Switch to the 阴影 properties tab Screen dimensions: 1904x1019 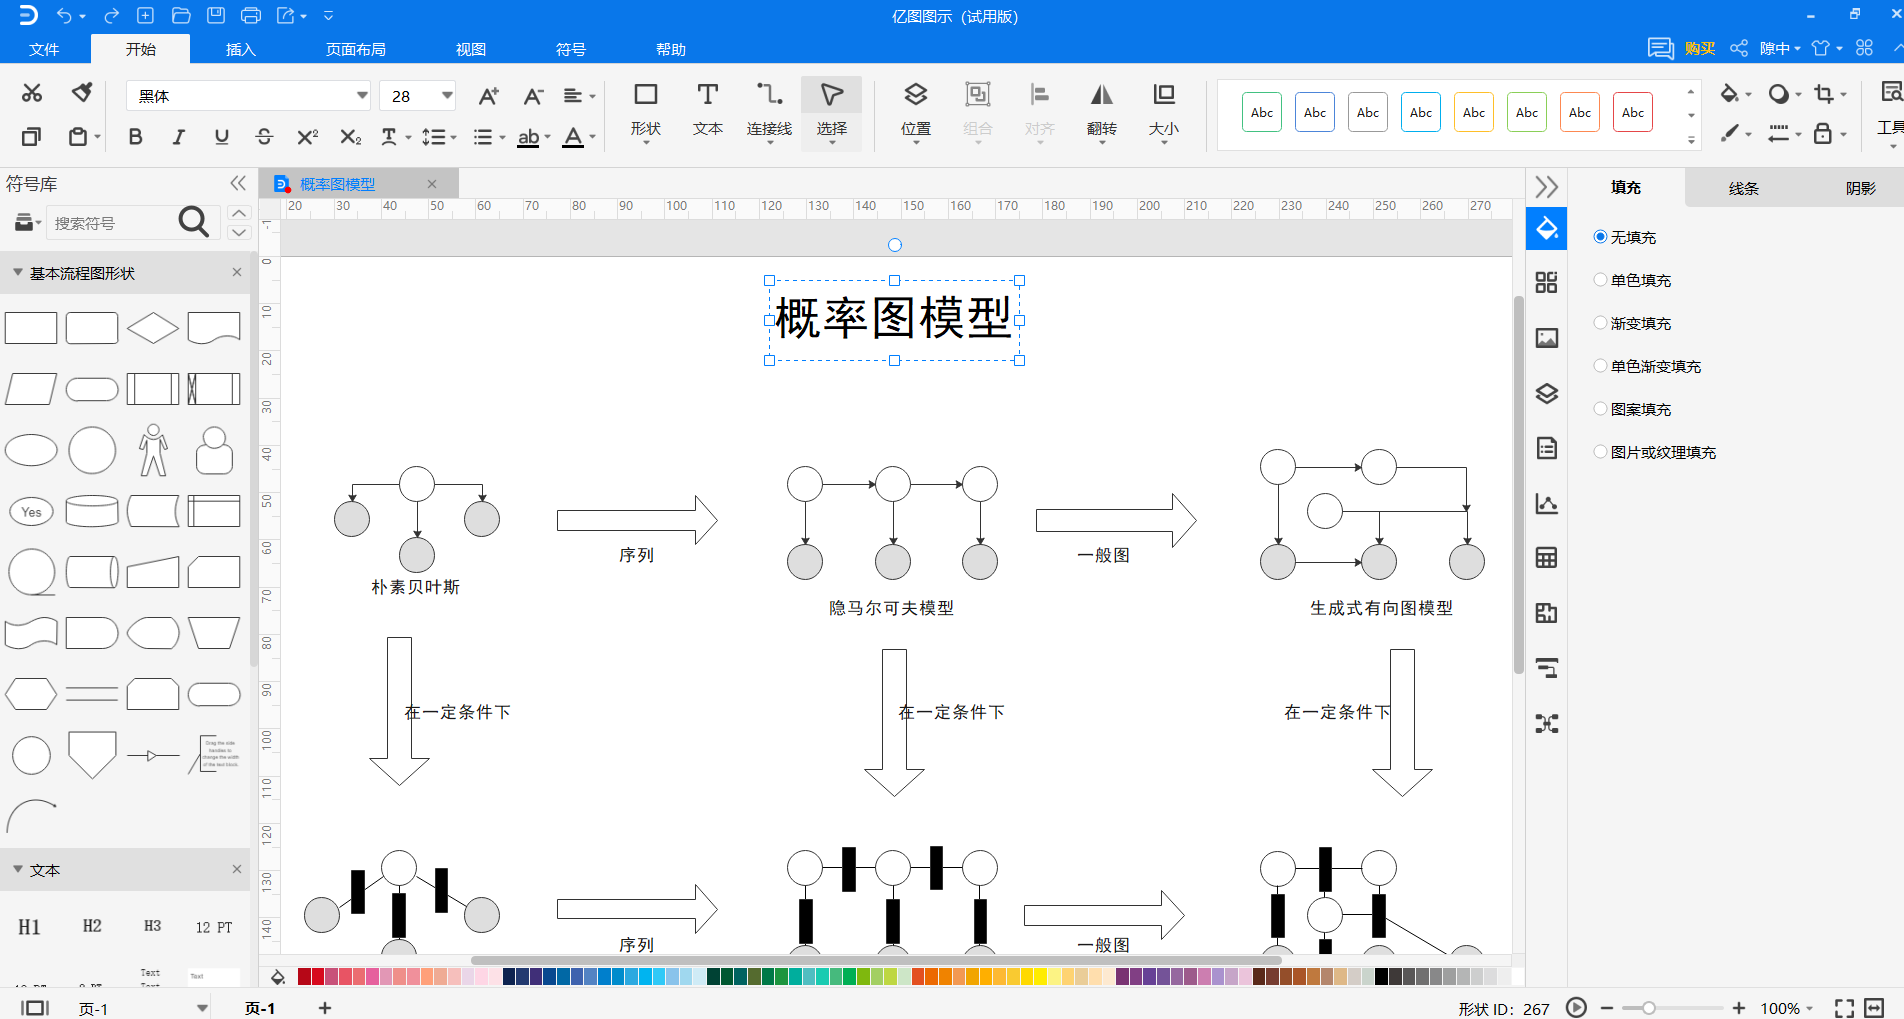click(1860, 188)
